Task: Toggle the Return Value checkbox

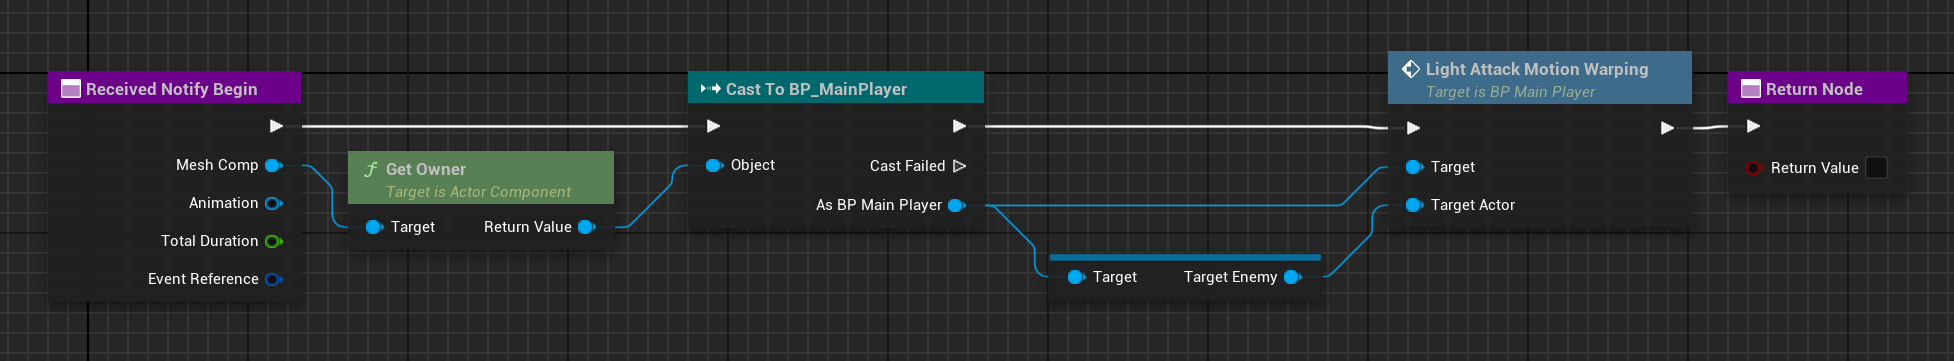Action: (x=1877, y=168)
